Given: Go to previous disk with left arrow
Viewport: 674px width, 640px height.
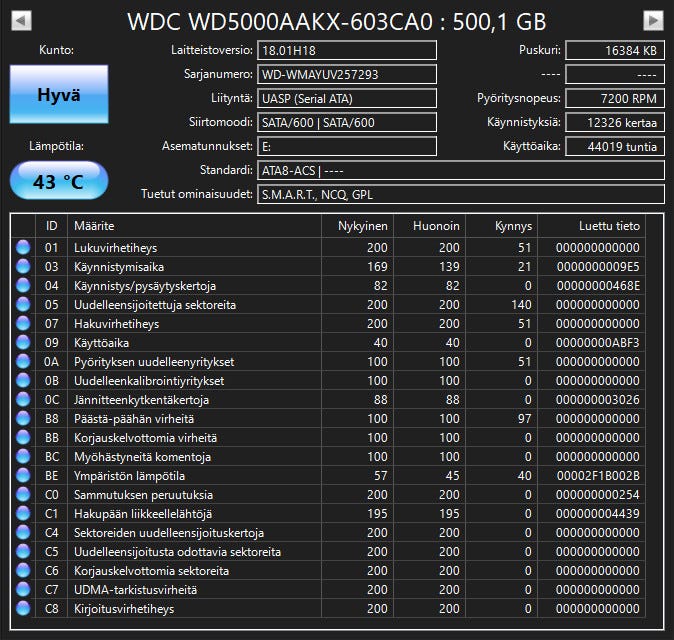Looking at the screenshot, I should tap(21, 21).
